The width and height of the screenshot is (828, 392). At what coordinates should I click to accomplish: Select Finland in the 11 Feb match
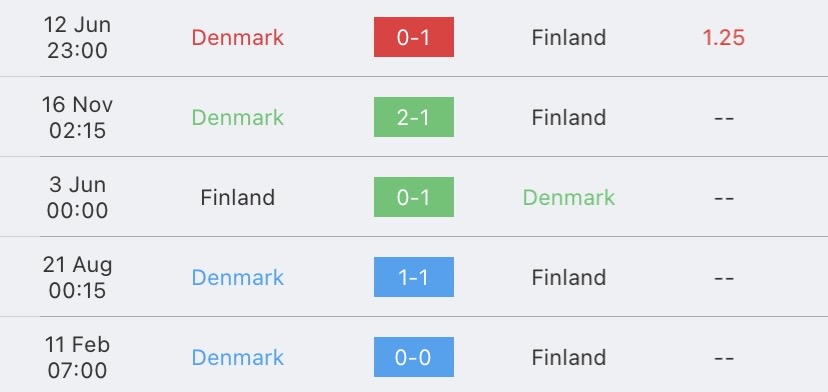(569, 358)
